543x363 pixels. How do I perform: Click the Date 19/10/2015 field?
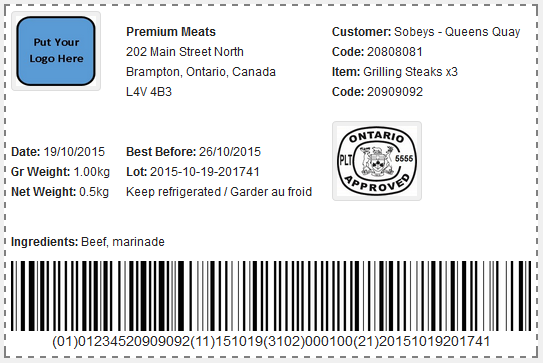[x=58, y=152]
